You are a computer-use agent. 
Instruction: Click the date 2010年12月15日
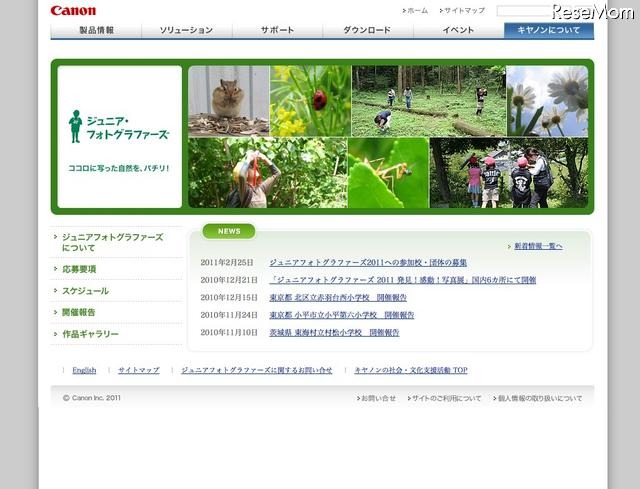[x=229, y=298]
